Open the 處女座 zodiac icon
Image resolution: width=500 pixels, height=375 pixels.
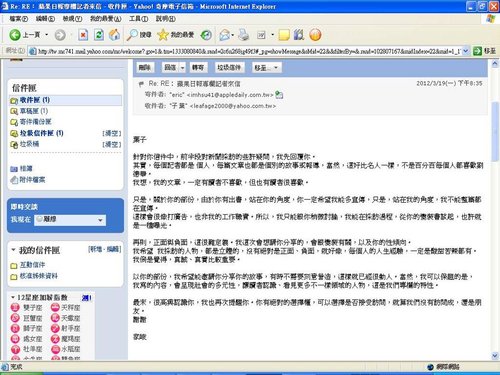point(15,339)
